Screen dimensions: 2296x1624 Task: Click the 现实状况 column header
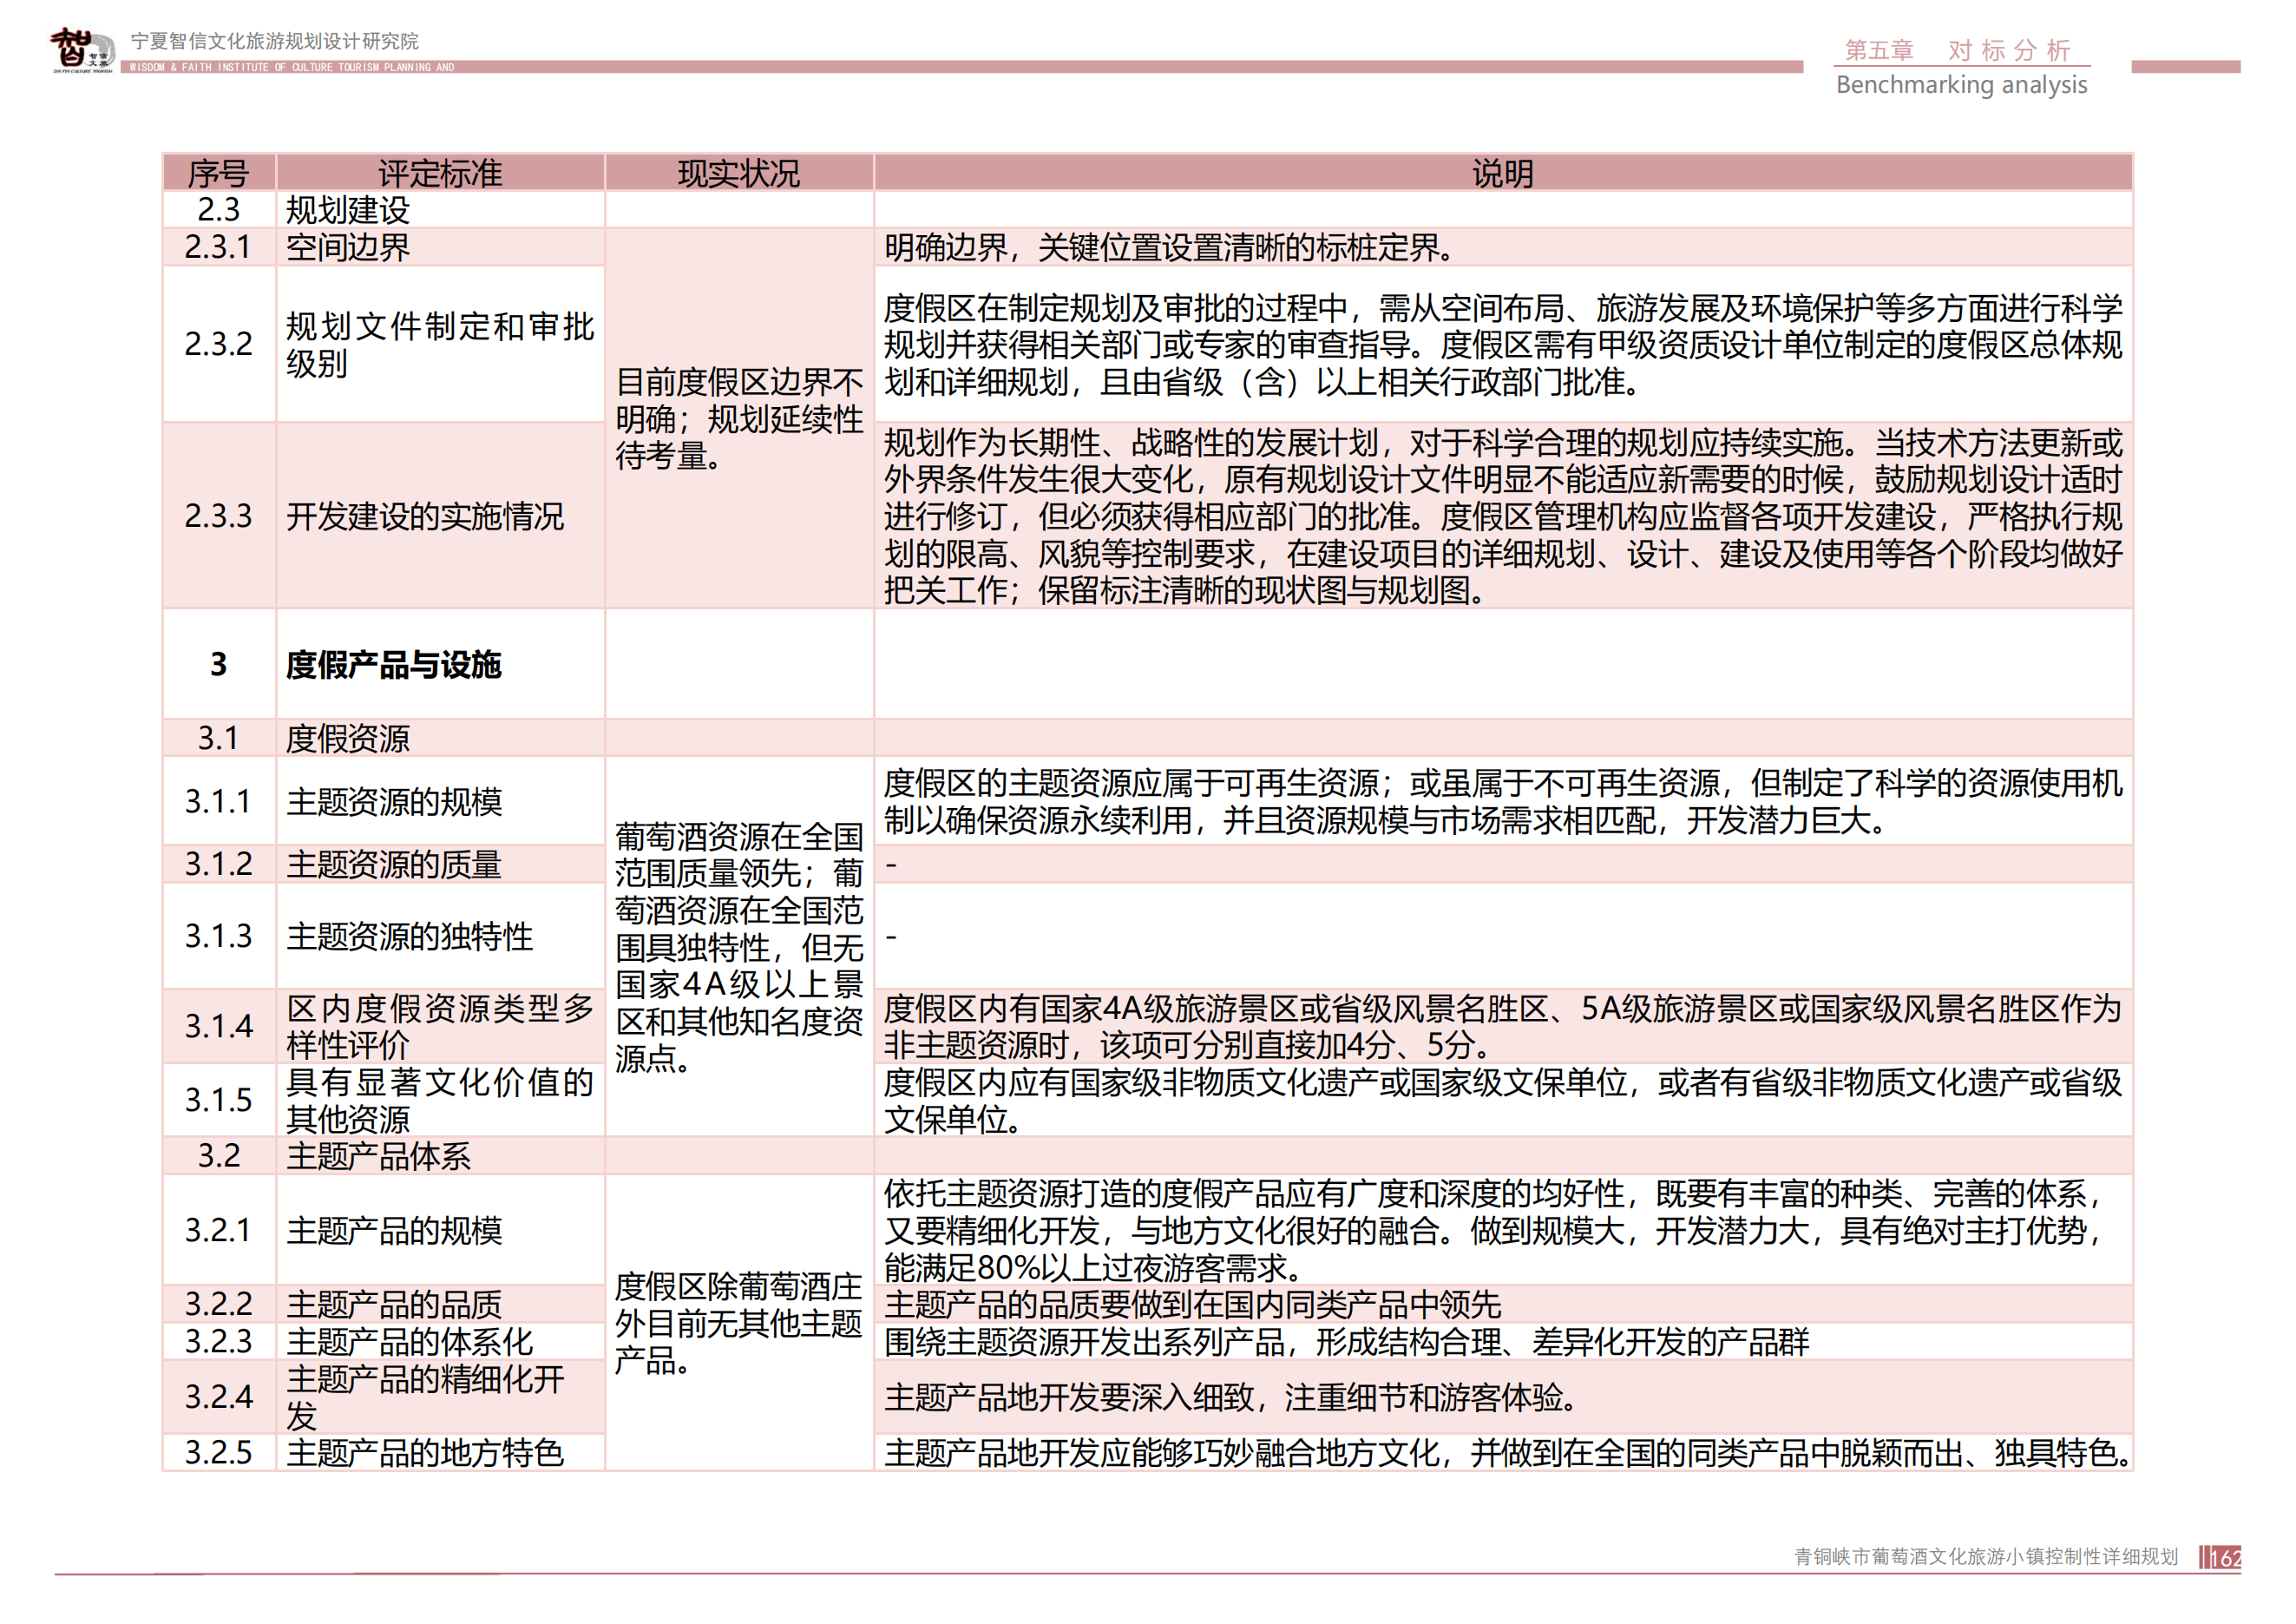[x=740, y=172]
